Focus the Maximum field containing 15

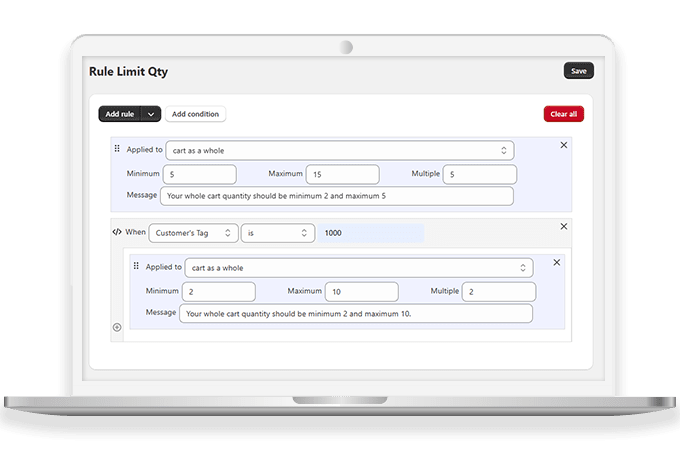click(342, 174)
